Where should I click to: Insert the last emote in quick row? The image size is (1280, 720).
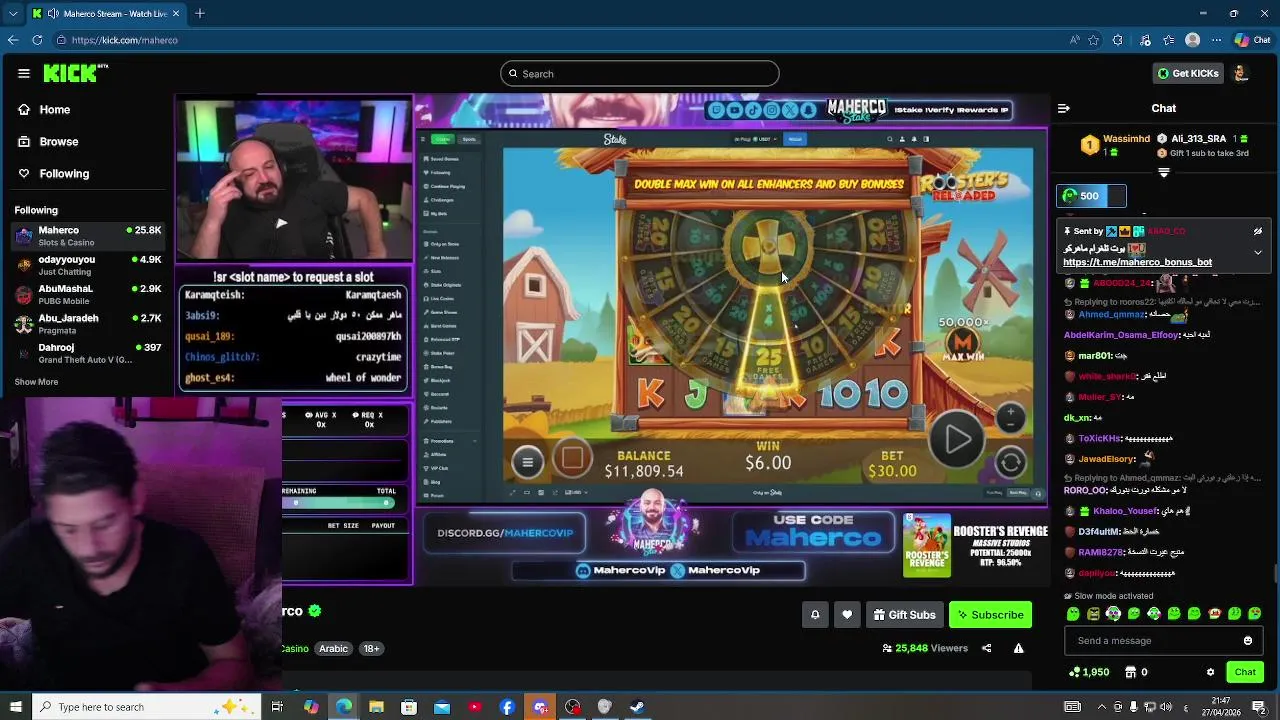[x=1256, y=614]
